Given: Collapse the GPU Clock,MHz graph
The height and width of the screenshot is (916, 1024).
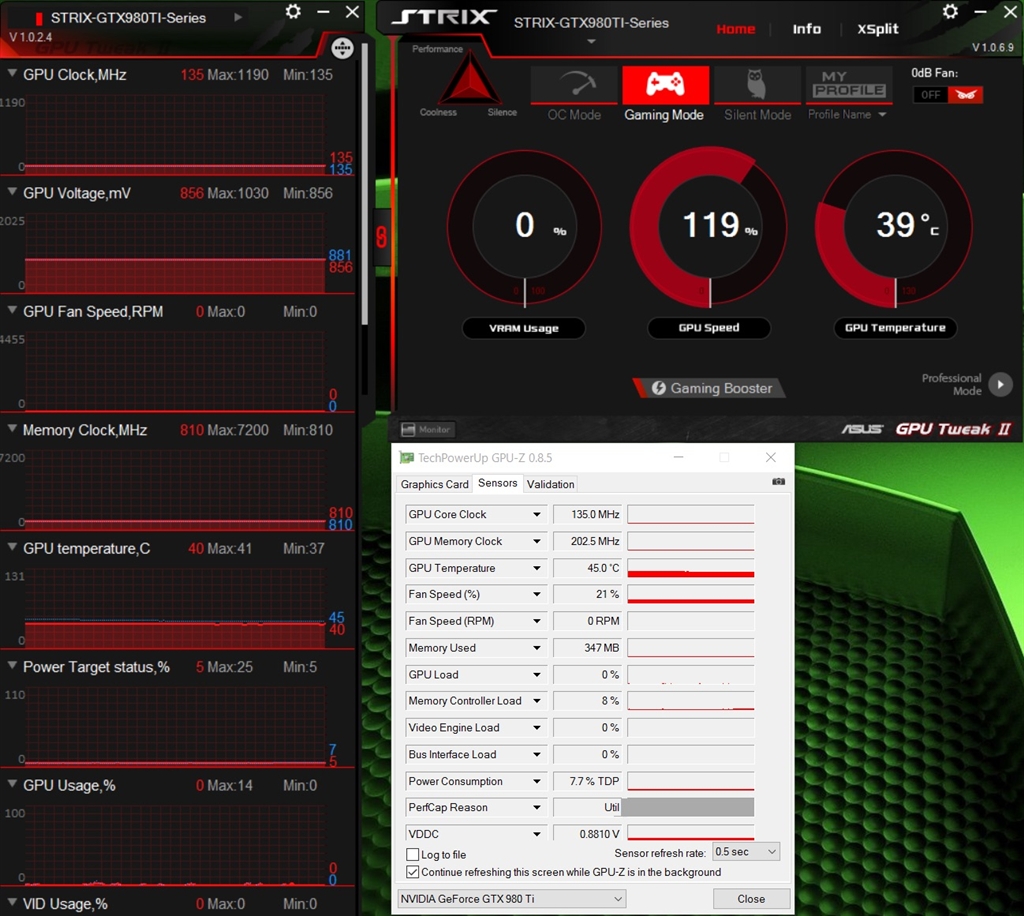Looking at the screenshot, I should coord(12,74).
